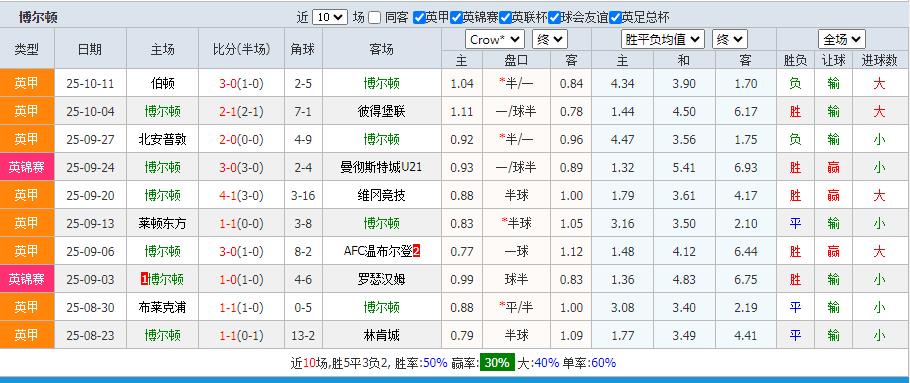Click date cell 25-09-20
Viewport: 910px width, 383px height.
pos(90,196)
